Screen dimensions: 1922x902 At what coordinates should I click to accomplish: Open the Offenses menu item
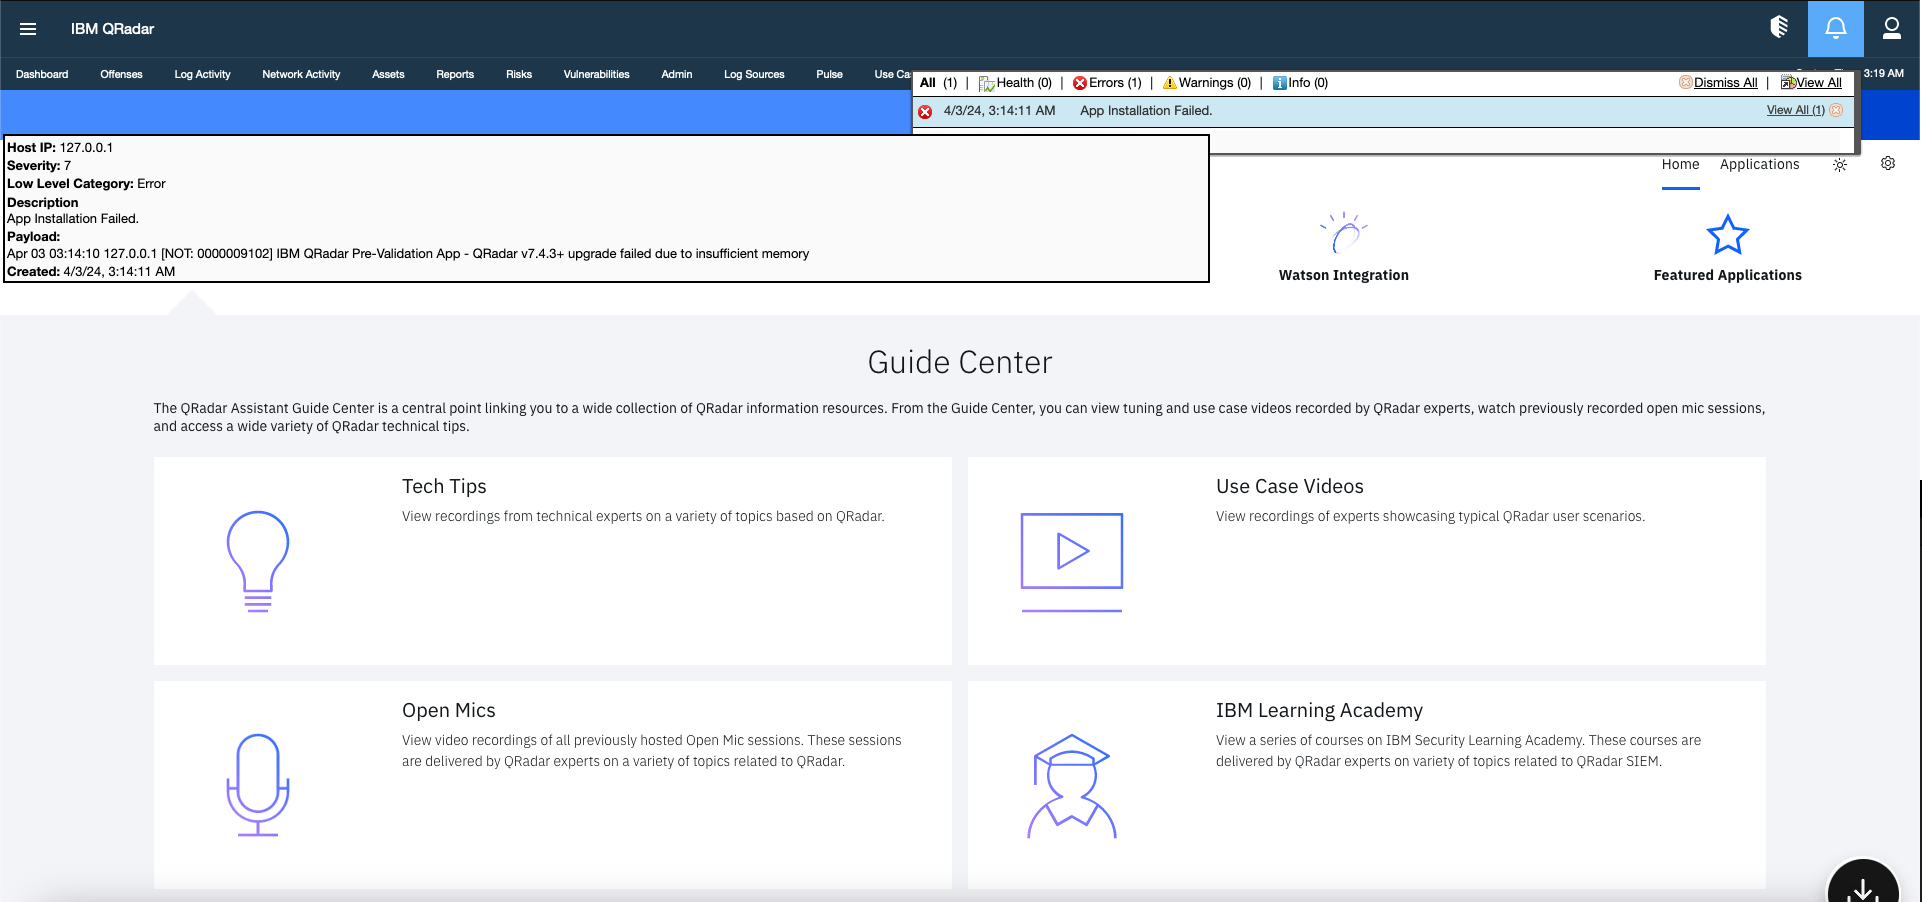[x=120, y=73]
